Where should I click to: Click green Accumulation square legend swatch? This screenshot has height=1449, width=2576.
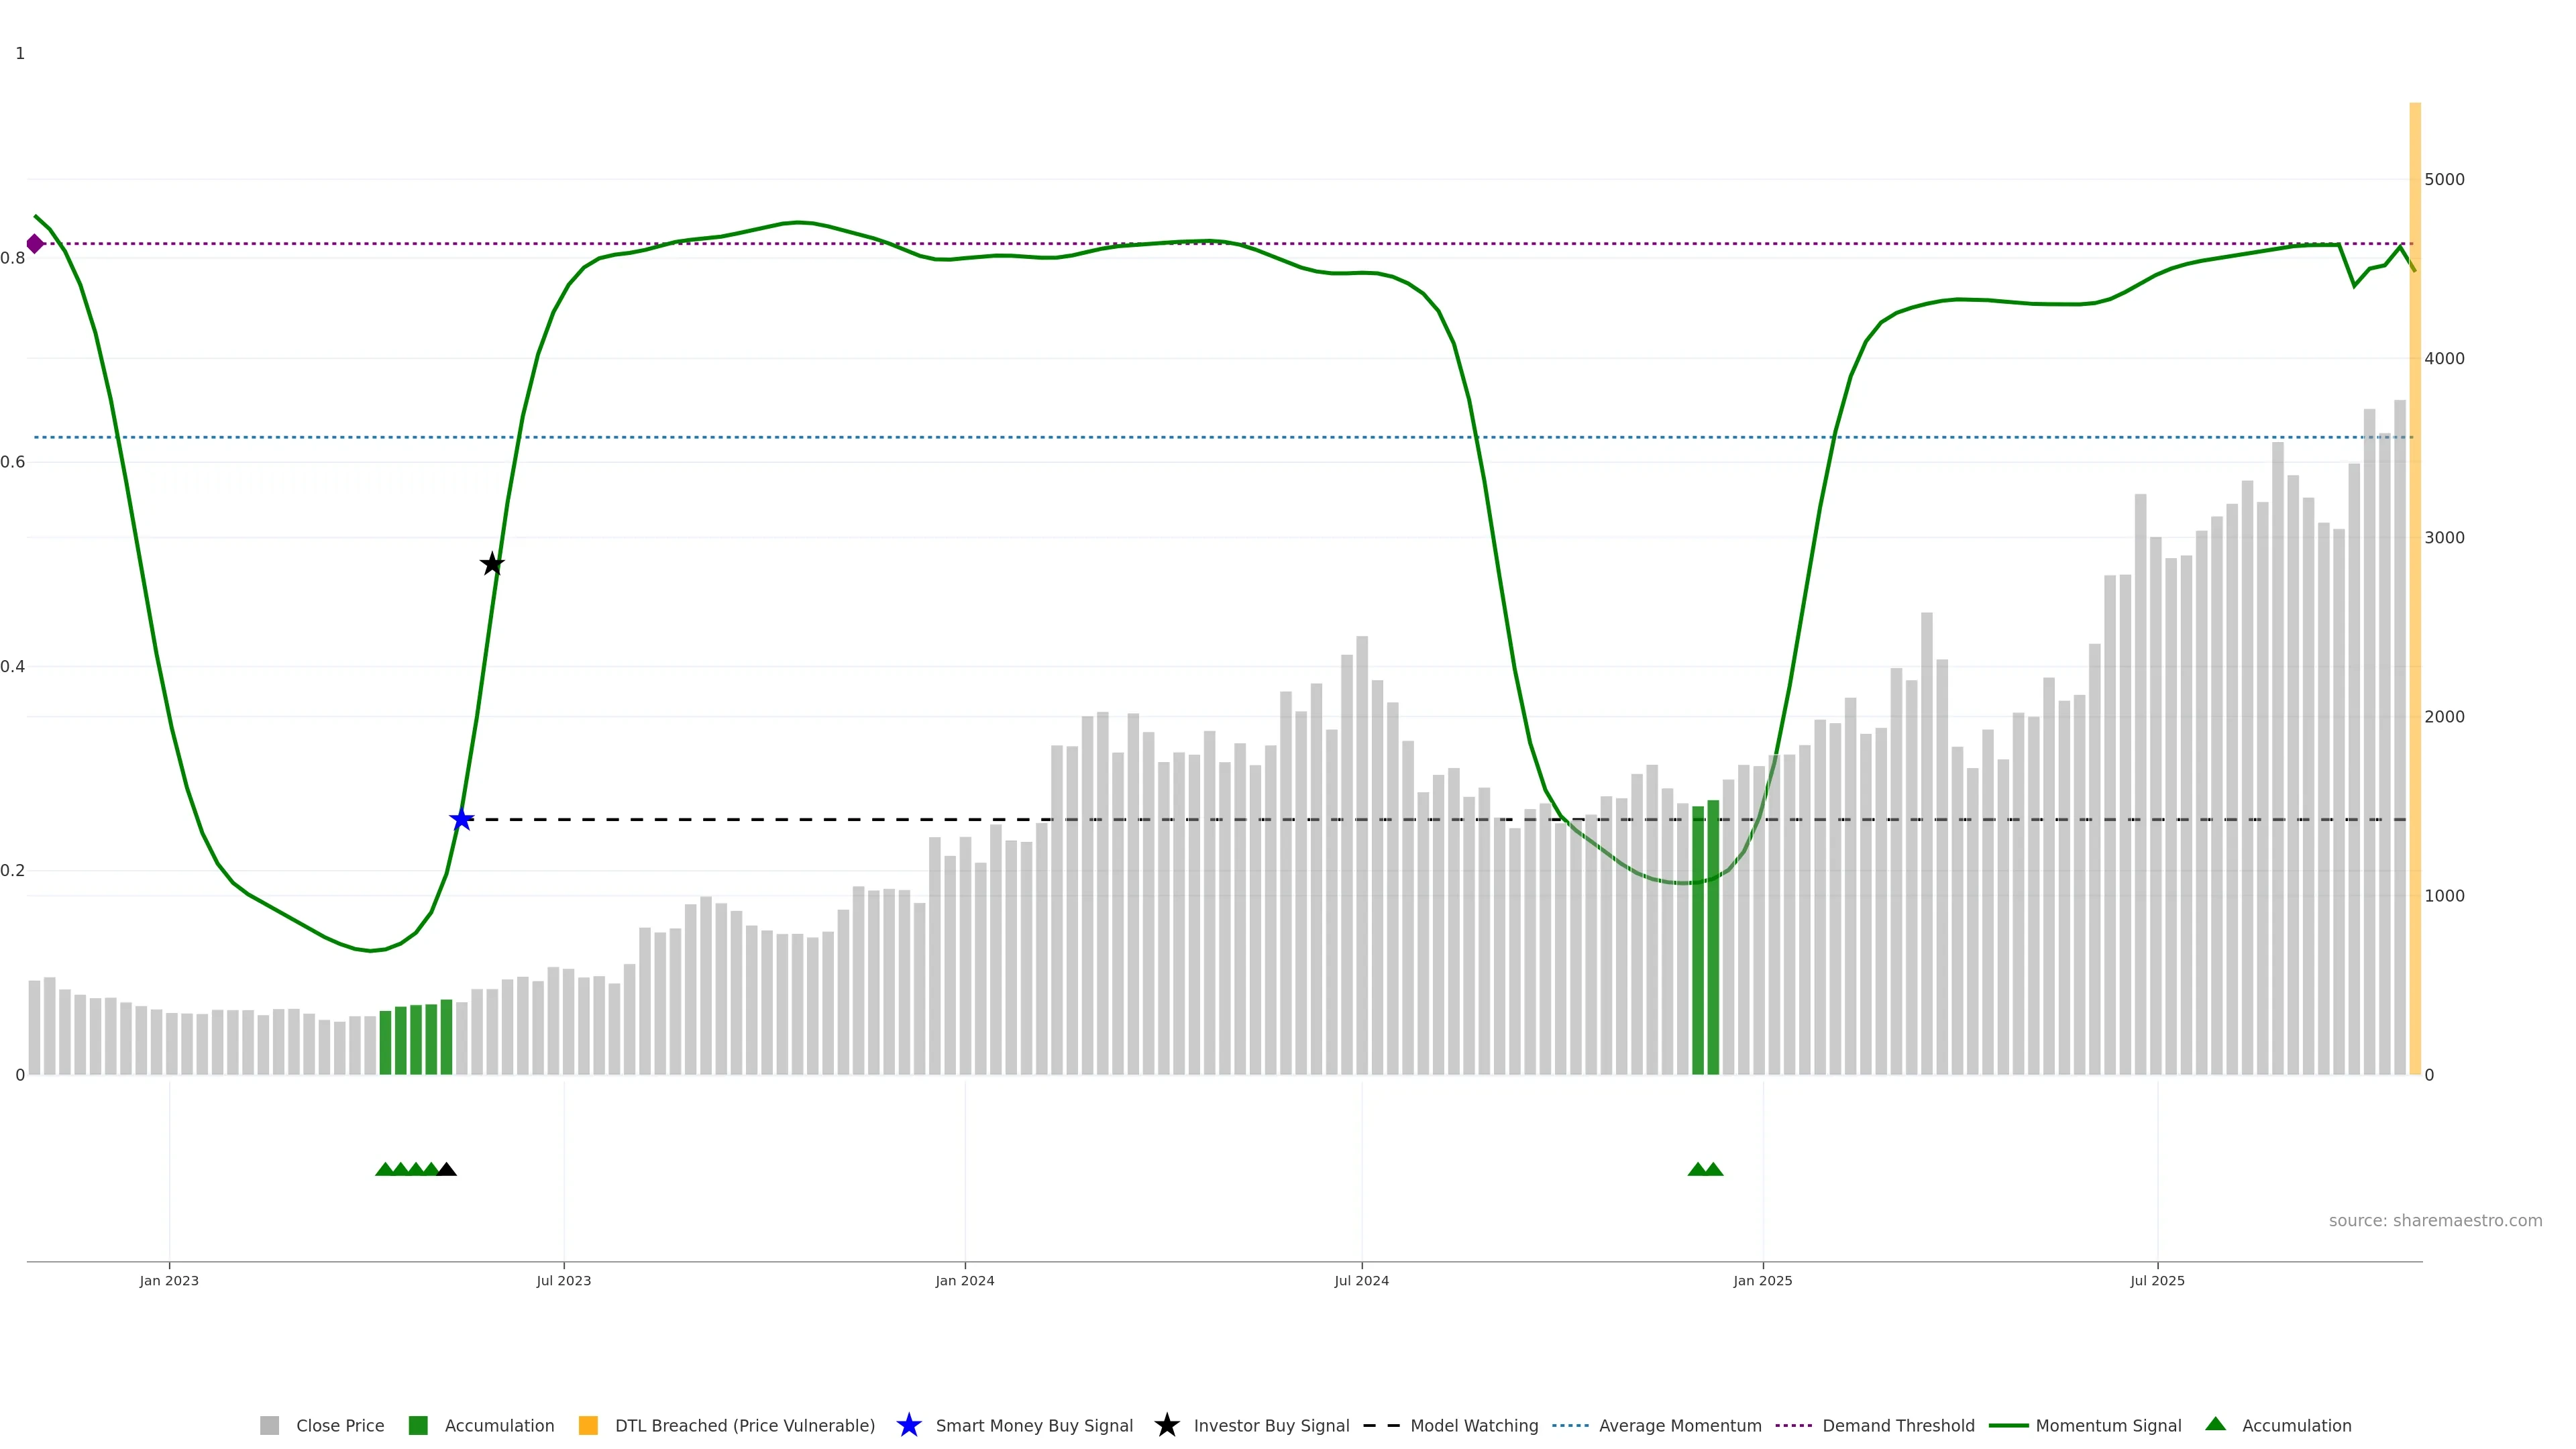418,1425
